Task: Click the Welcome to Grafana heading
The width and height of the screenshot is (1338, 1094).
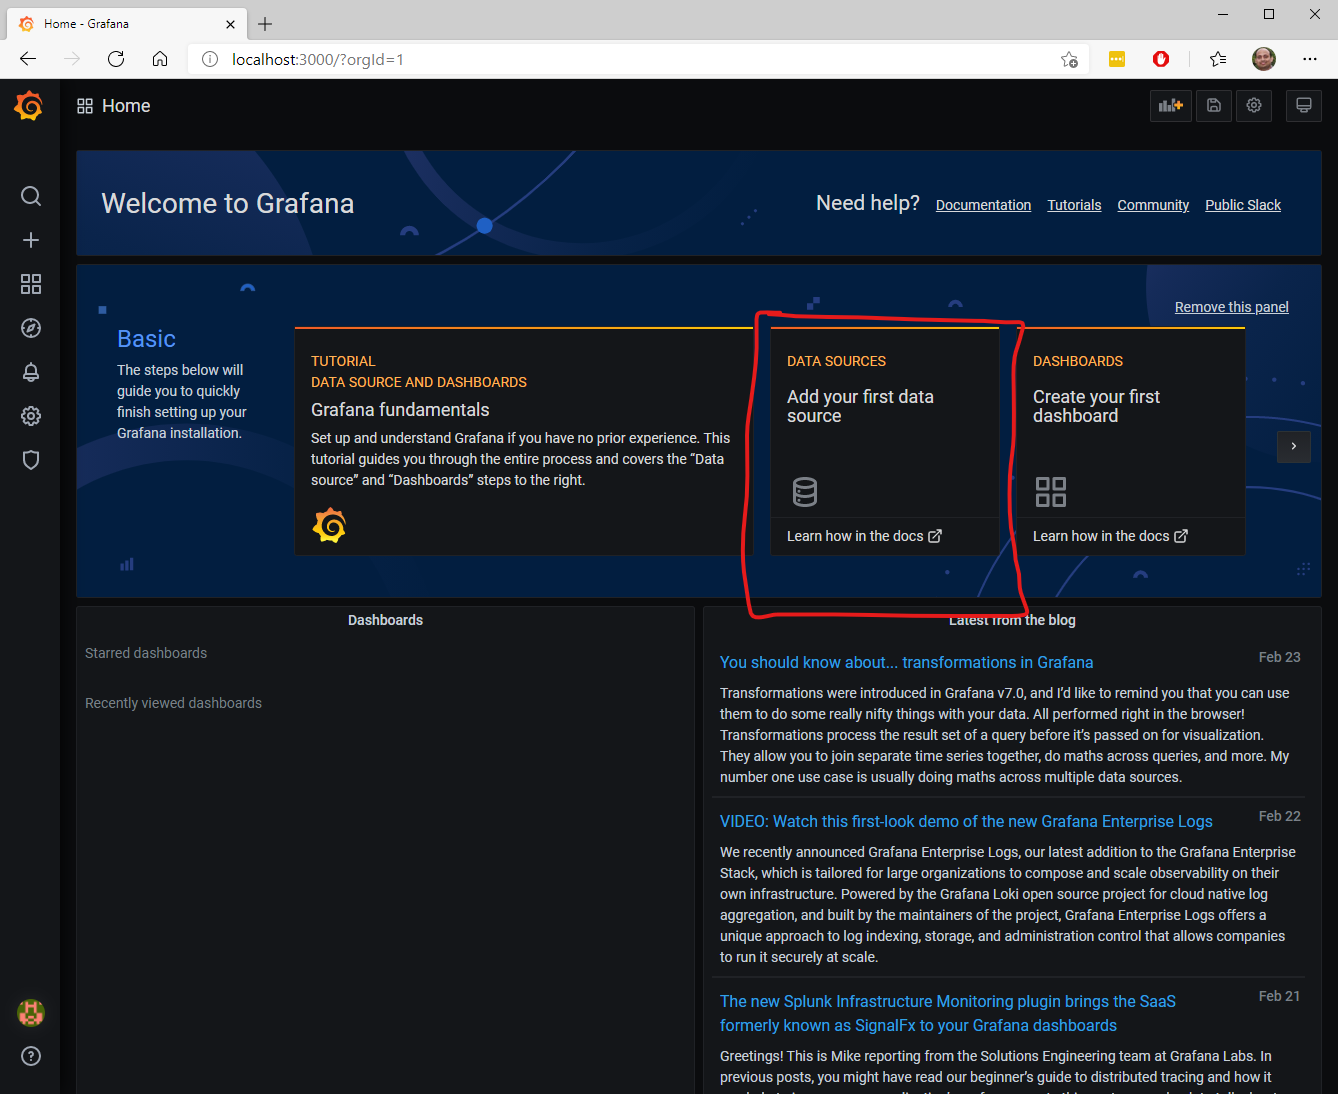Action: [228, 203]
